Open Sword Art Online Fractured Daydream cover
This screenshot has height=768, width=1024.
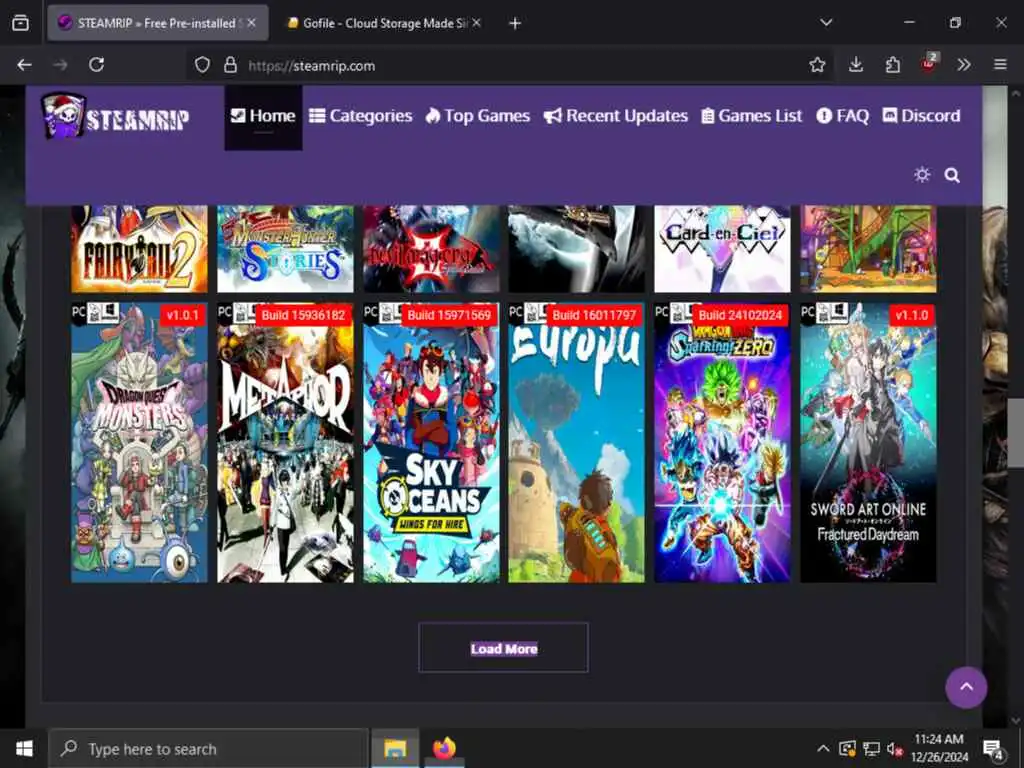click(x=868, y=443)
